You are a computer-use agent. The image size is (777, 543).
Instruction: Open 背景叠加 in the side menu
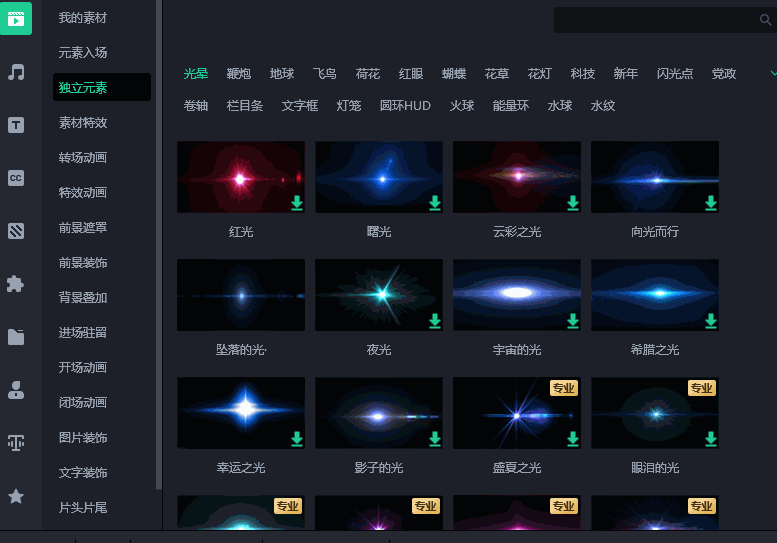coord(83,297)
